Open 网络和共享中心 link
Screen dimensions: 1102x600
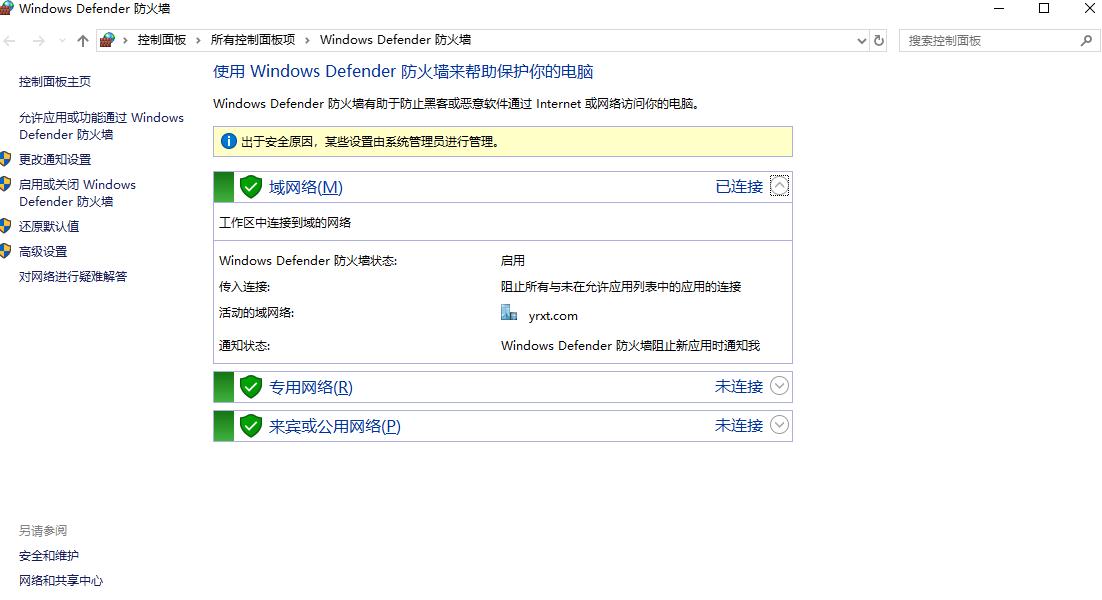click(61, 581)
